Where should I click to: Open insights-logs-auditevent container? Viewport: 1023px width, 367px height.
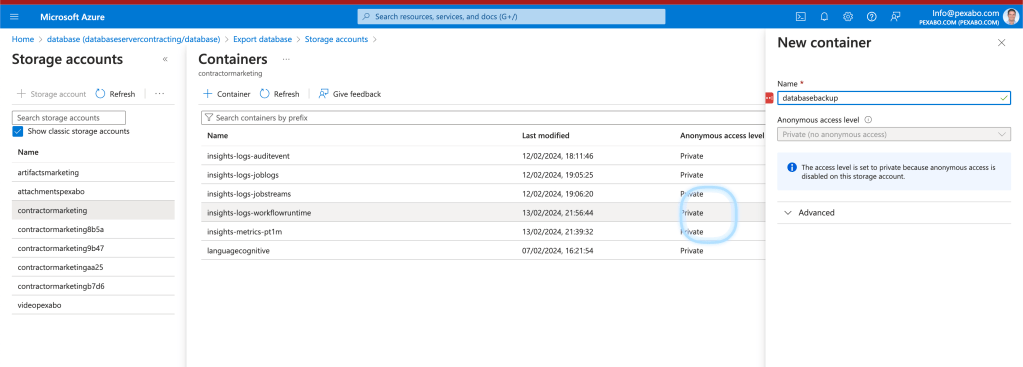point(248,156)
